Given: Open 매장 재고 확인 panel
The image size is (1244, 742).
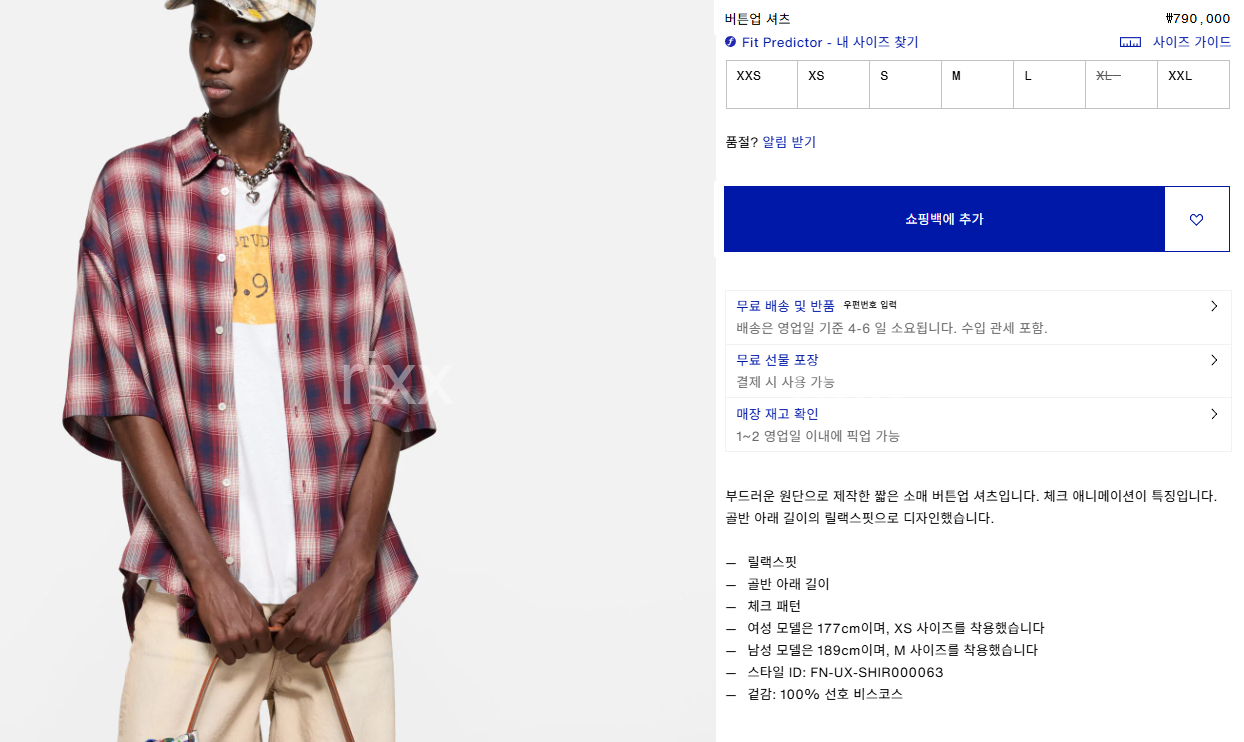Looking at the screenshot, I should click(x=978, y=425).
